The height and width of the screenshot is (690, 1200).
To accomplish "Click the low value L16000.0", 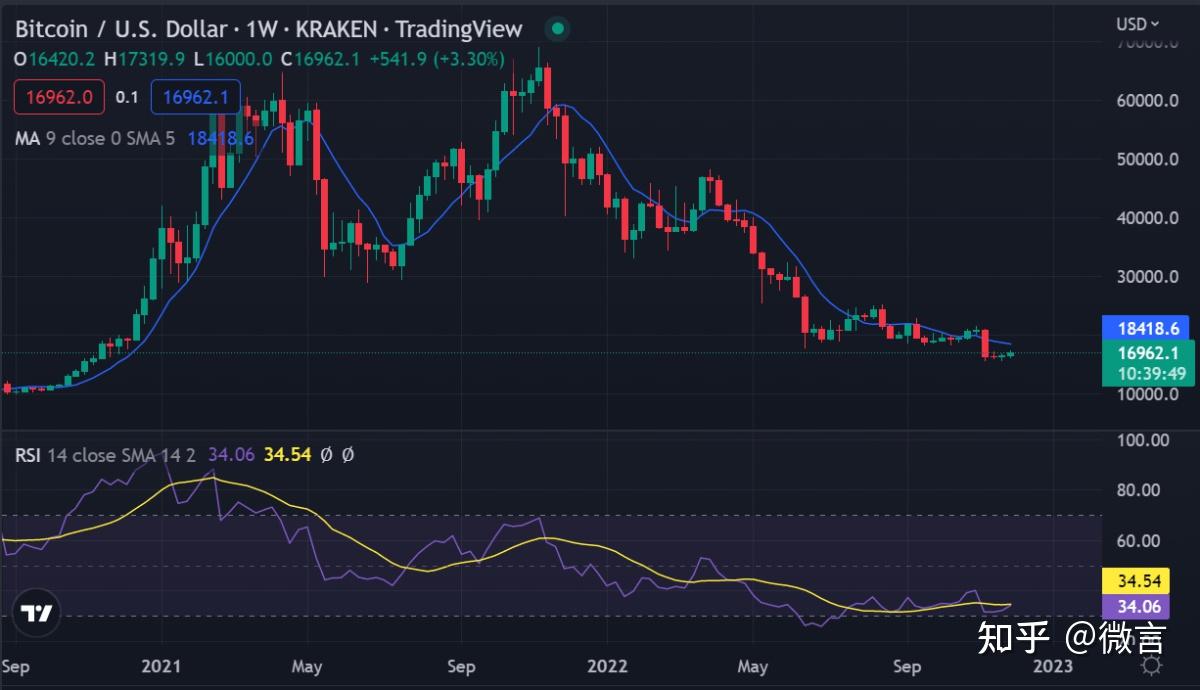I will point(232,59).
